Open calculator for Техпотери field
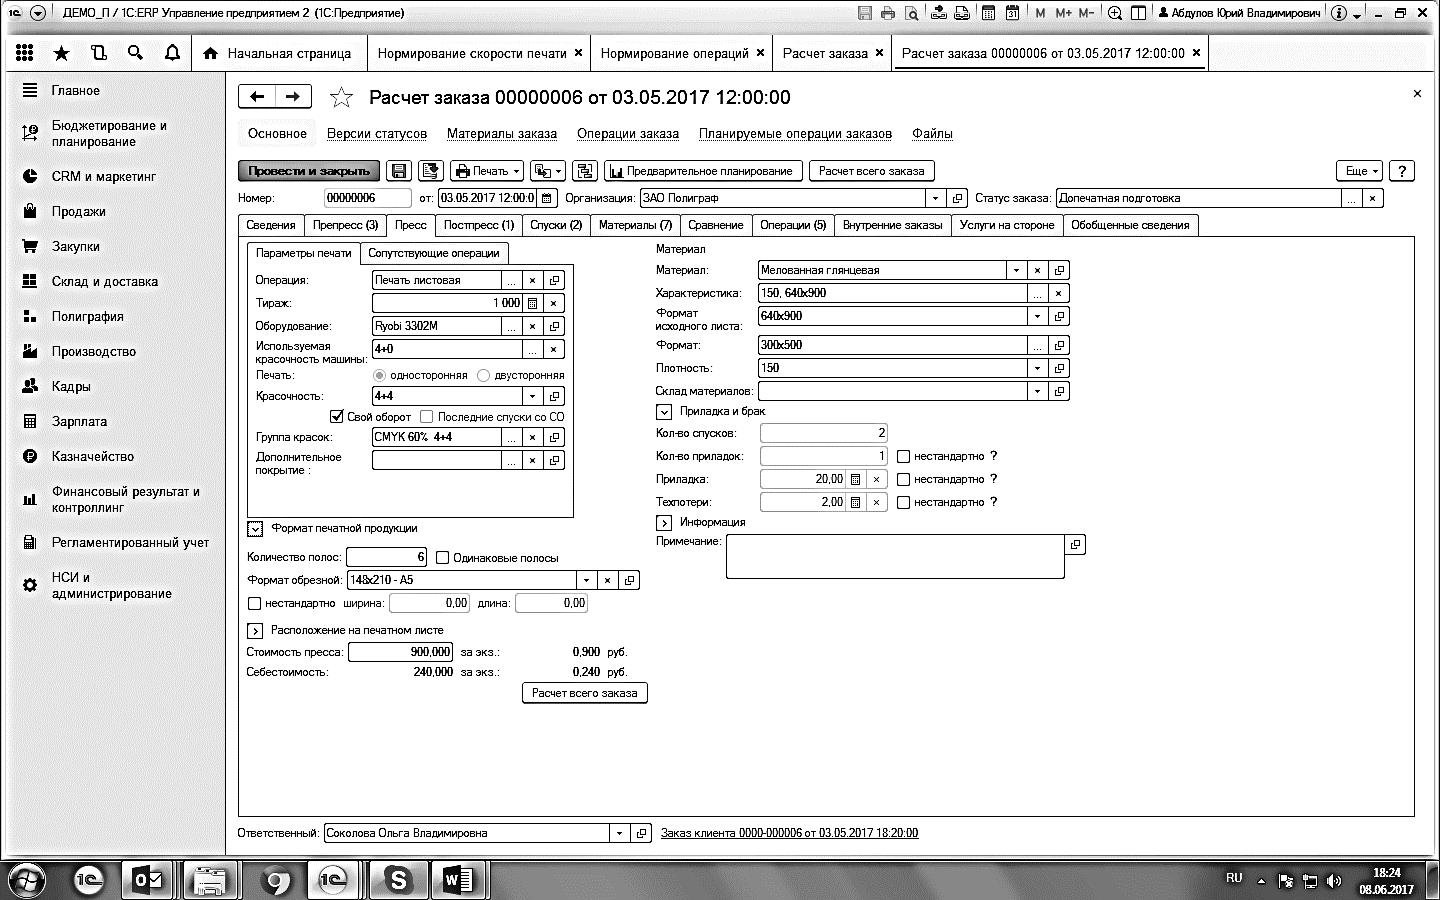 coord(855,502)
